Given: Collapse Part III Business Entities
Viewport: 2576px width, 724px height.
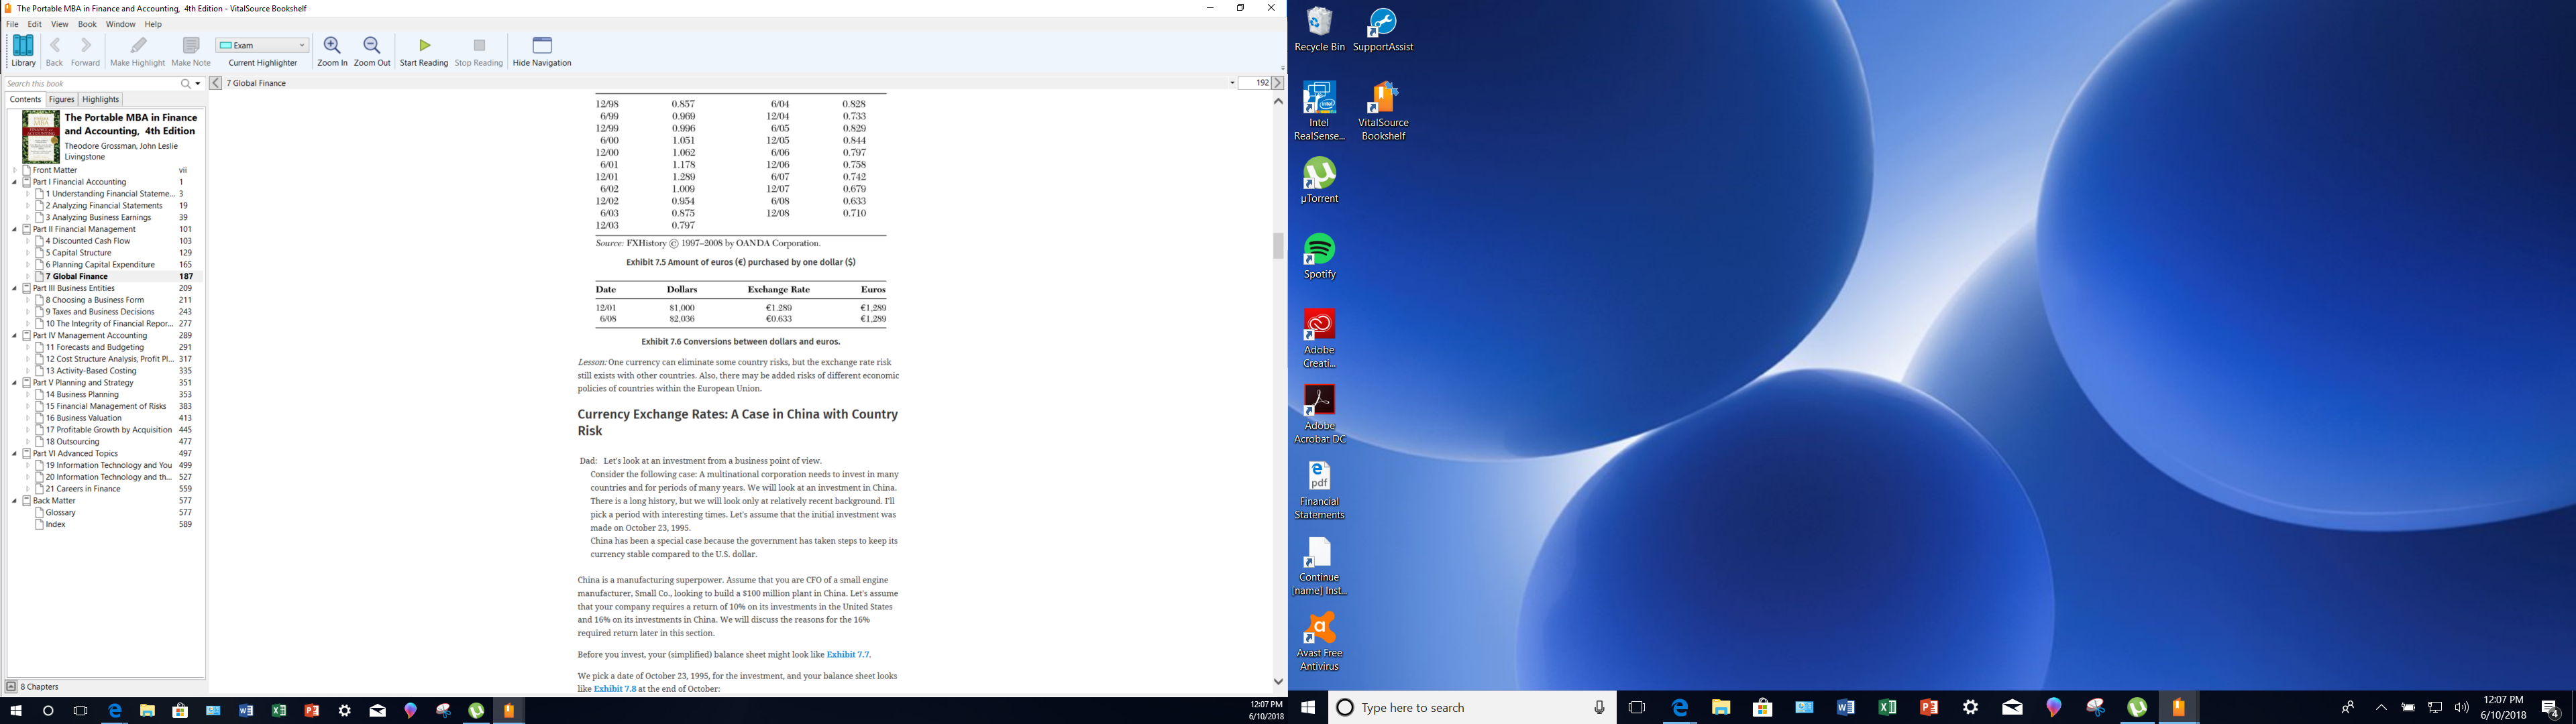Looking at the screenshot, I should 14,289.
